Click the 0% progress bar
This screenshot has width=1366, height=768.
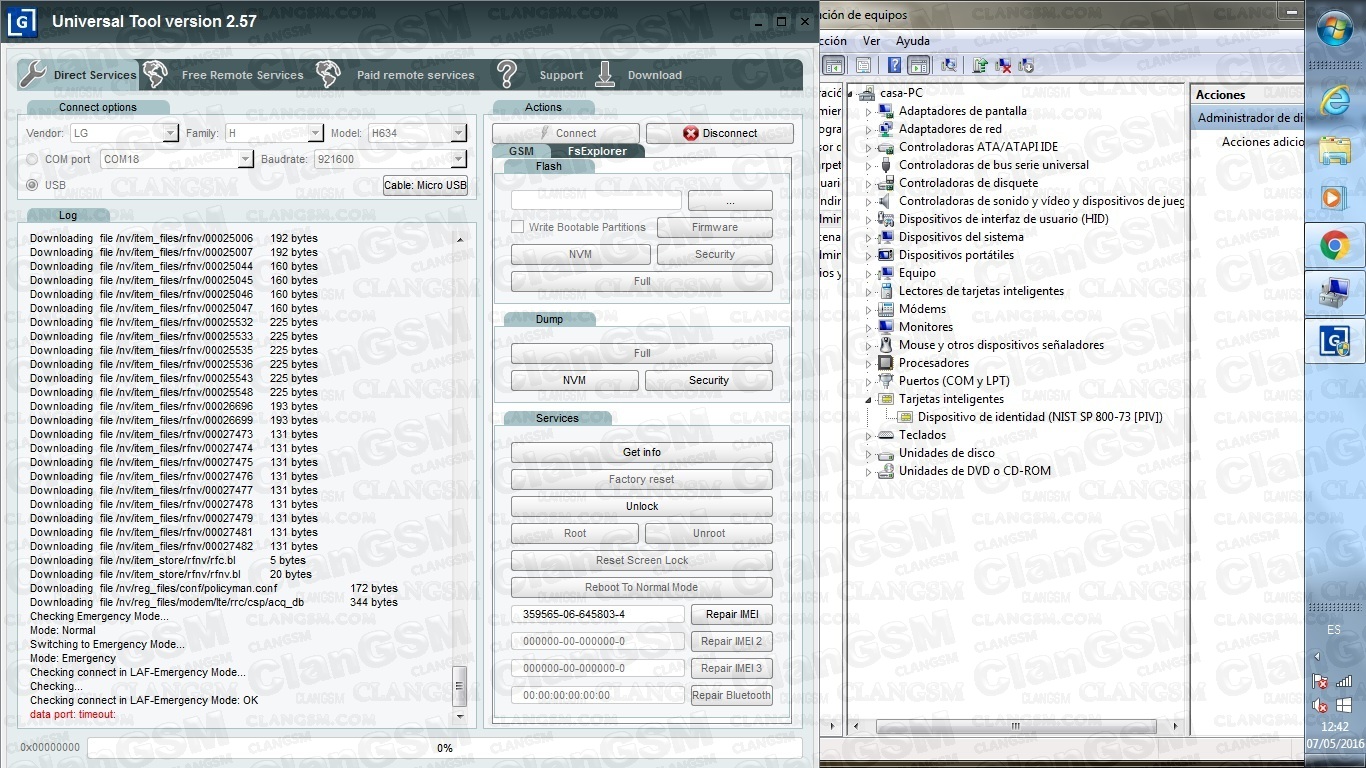tap(445, 748)
